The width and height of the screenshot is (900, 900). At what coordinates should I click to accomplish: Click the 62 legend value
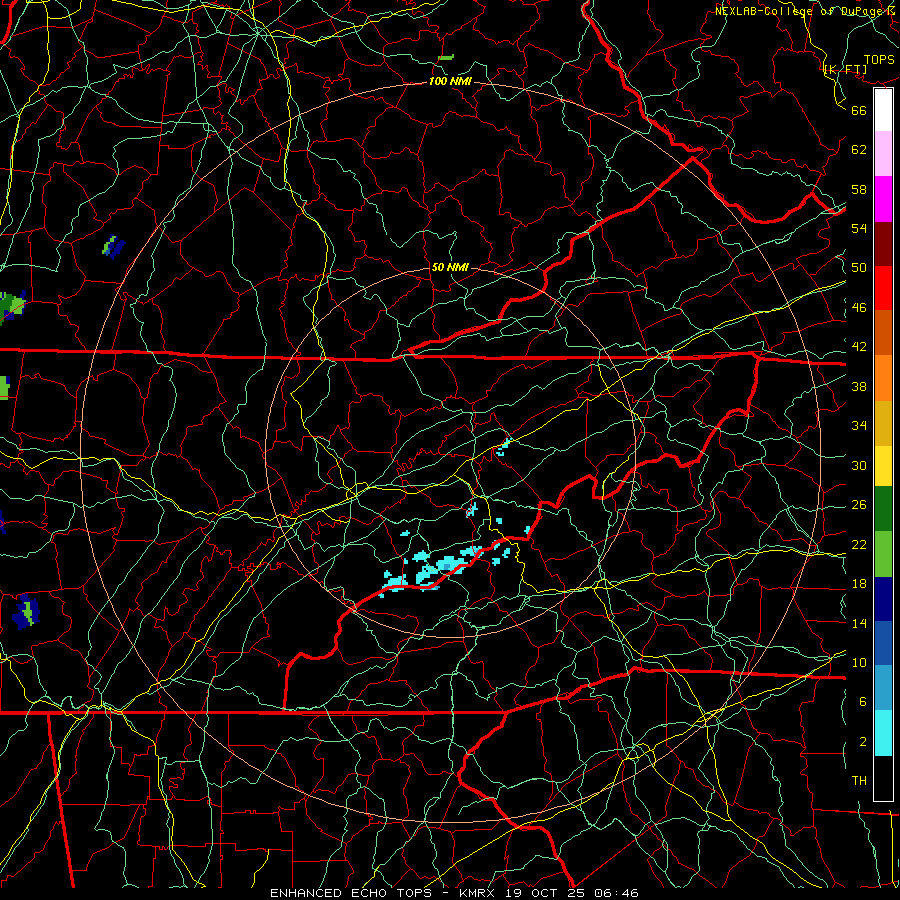click(x=859, y=150)
